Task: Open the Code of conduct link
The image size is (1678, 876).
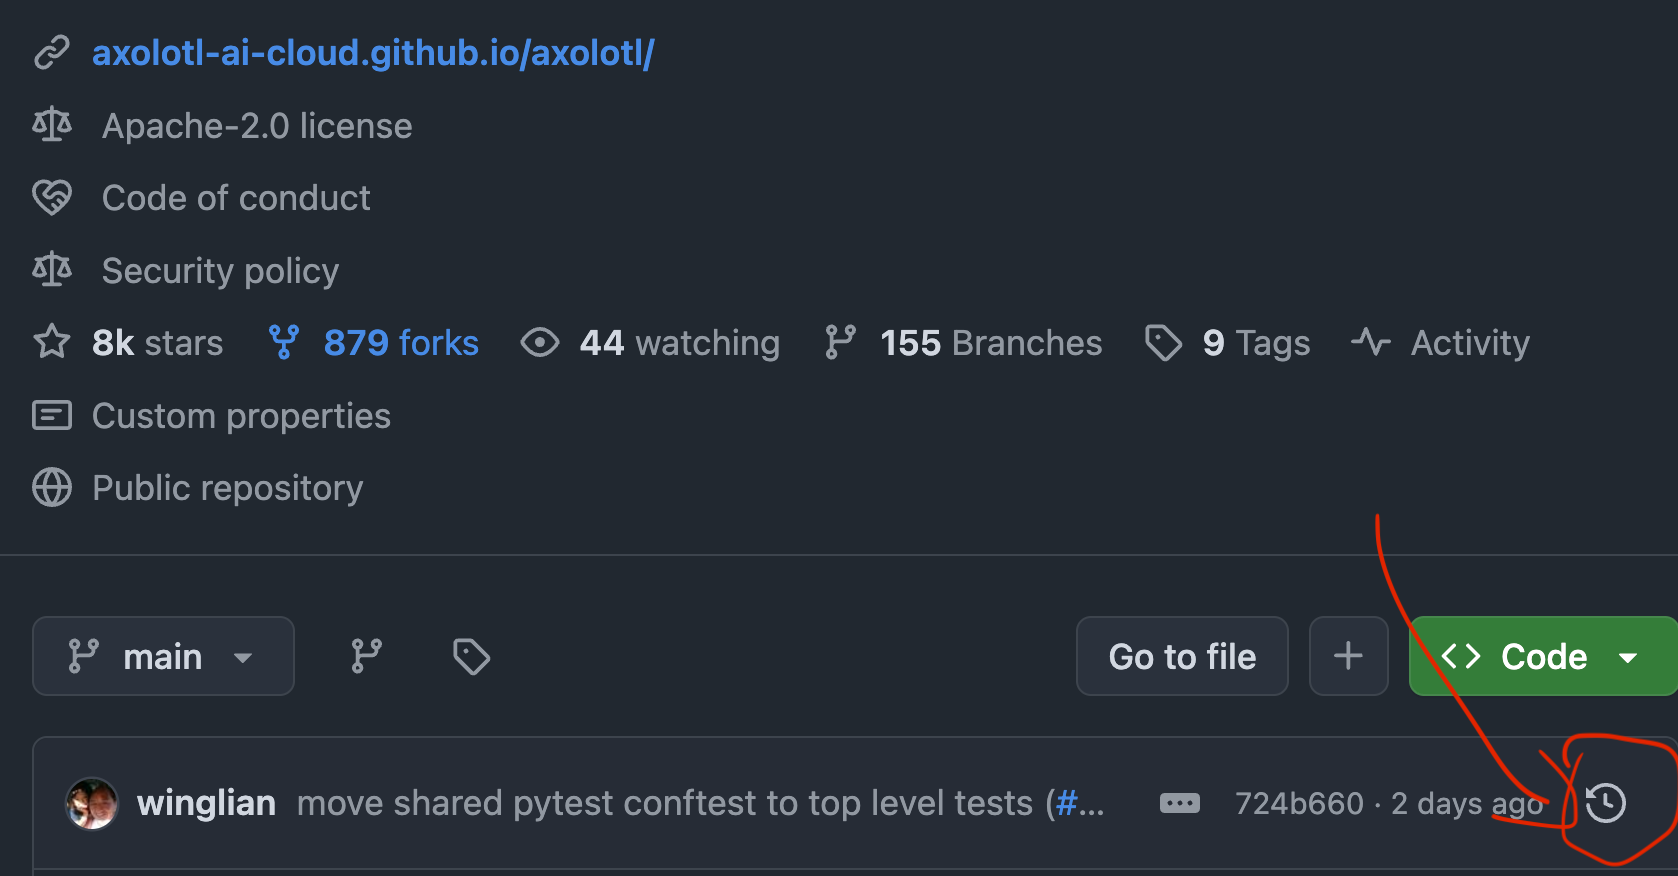Action: click(236, 198)
